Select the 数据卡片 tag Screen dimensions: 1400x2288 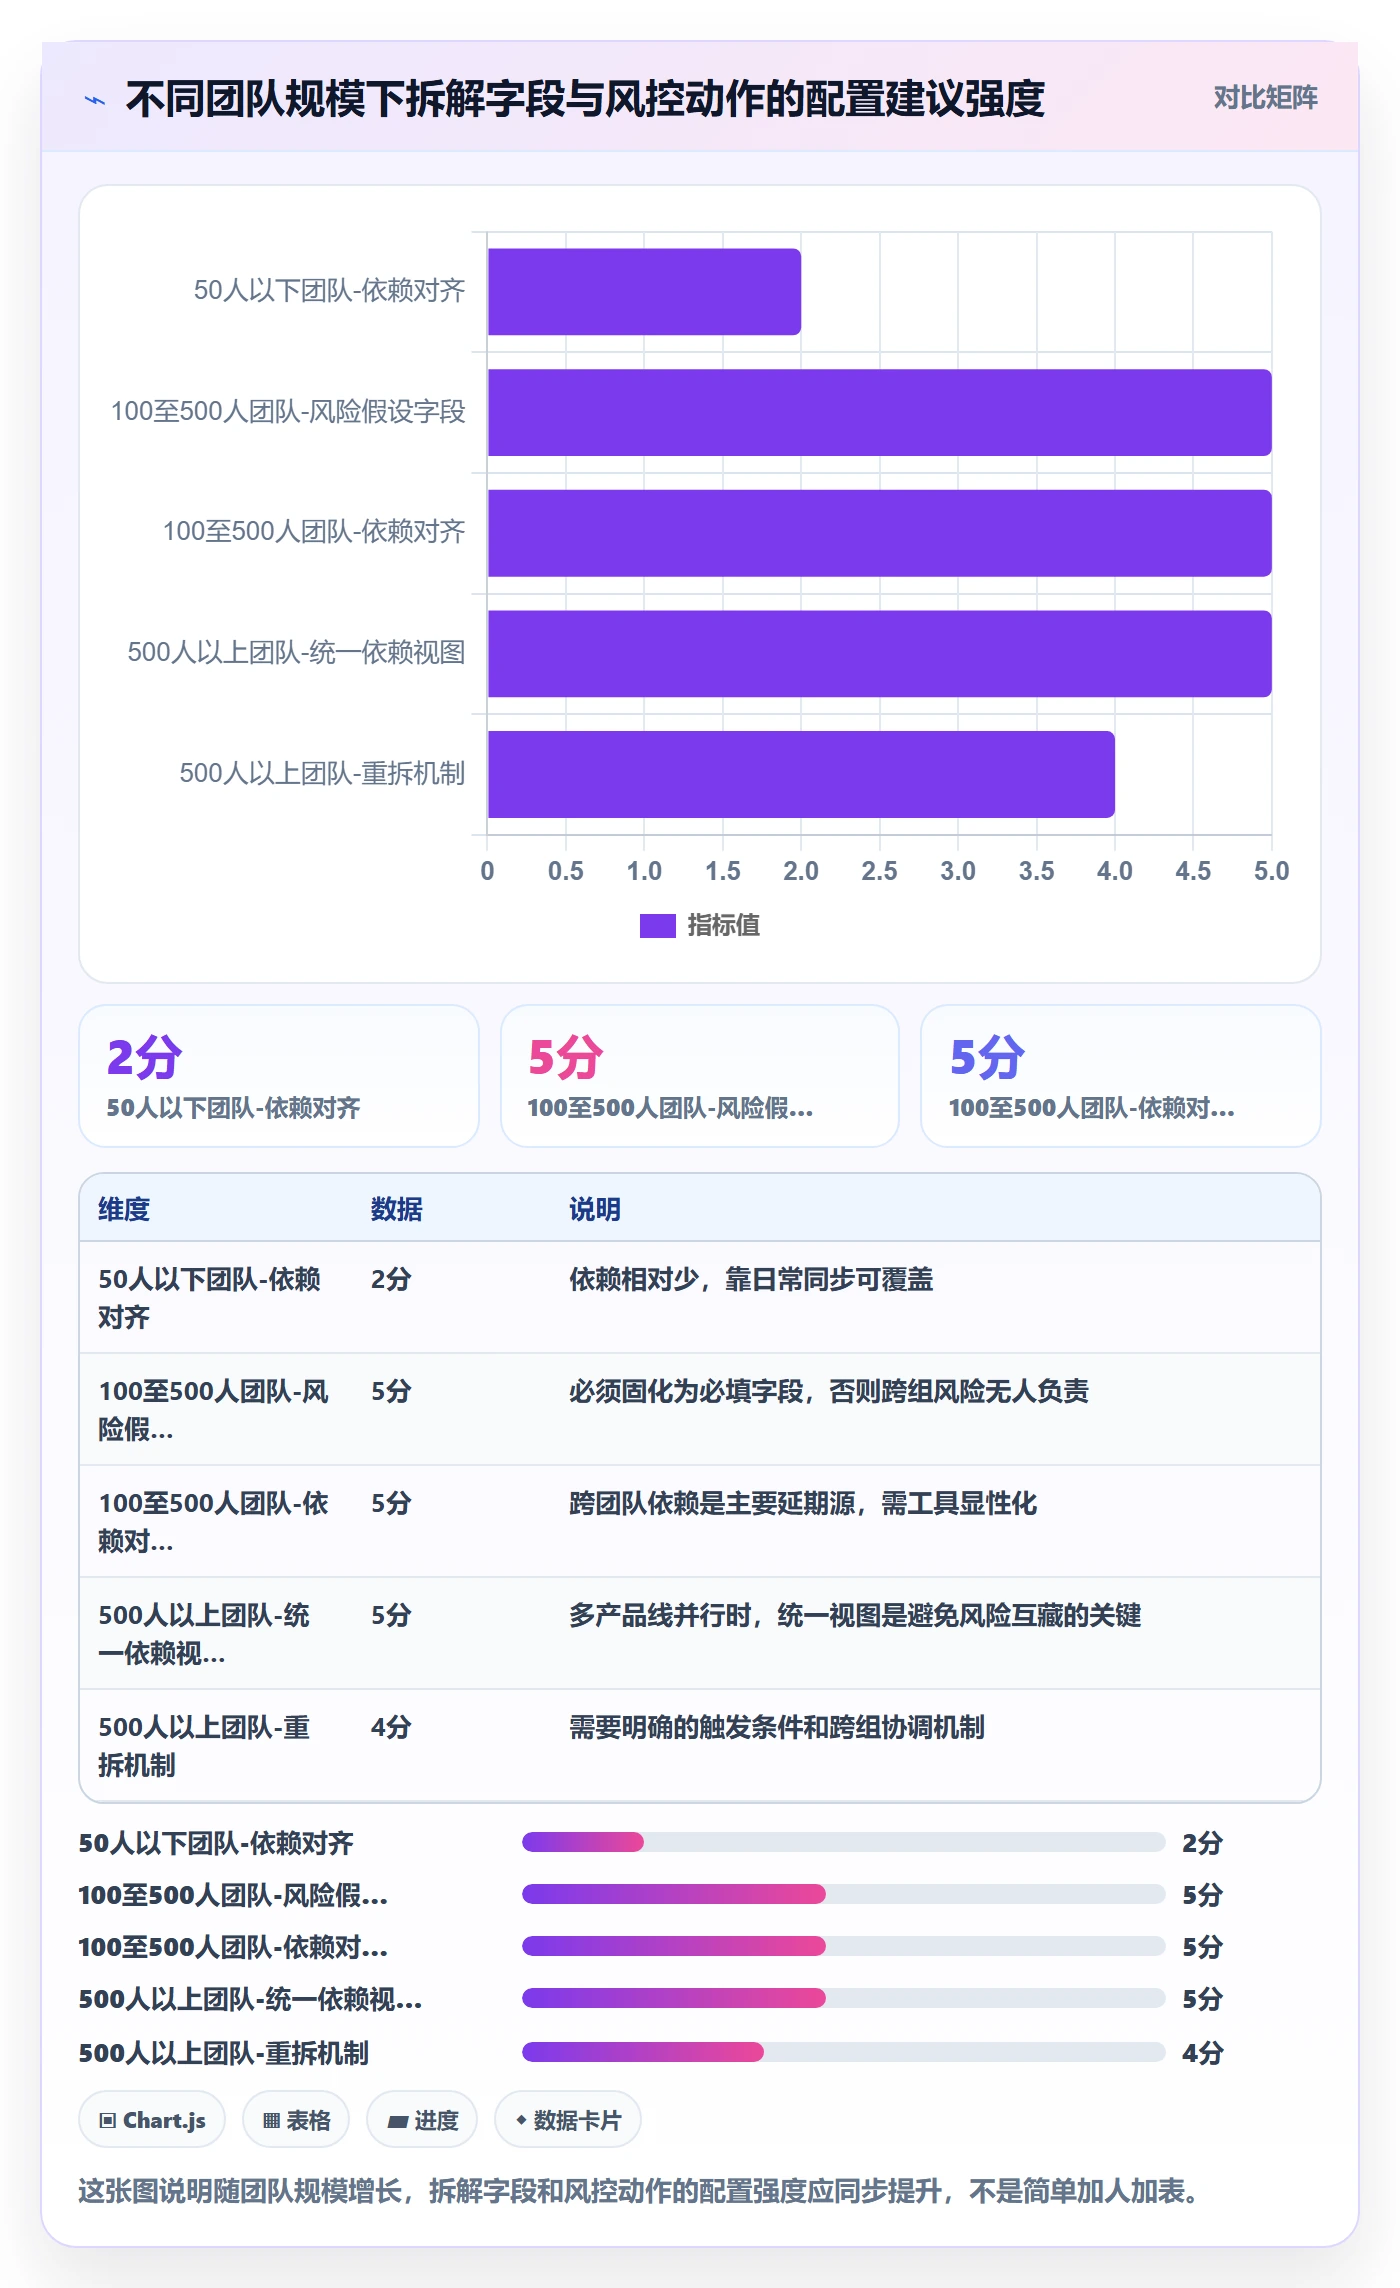pos(568,2120)
